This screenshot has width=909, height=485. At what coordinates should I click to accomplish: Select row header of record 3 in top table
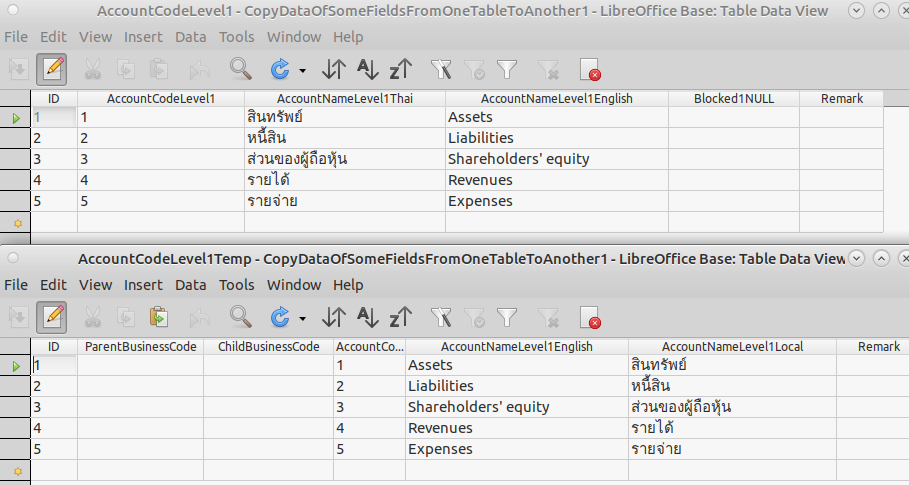click(15, 159)
